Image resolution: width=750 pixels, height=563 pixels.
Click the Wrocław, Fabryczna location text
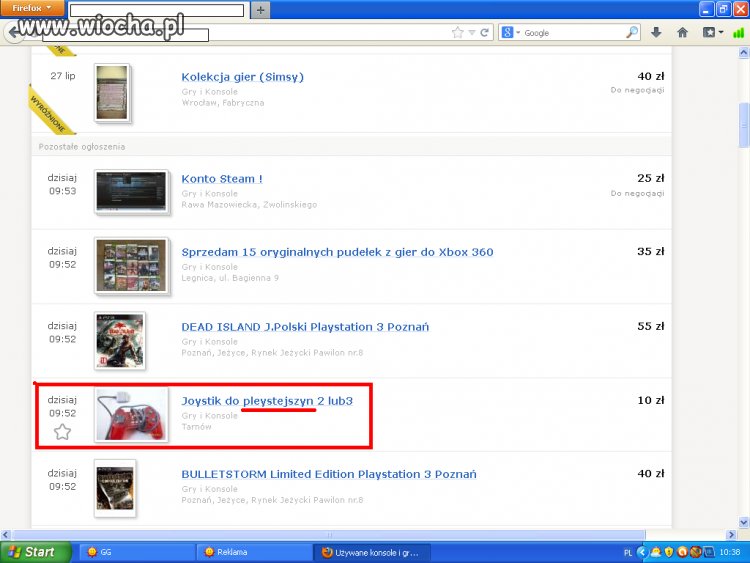pyautogui.click(x=223, y=103)
